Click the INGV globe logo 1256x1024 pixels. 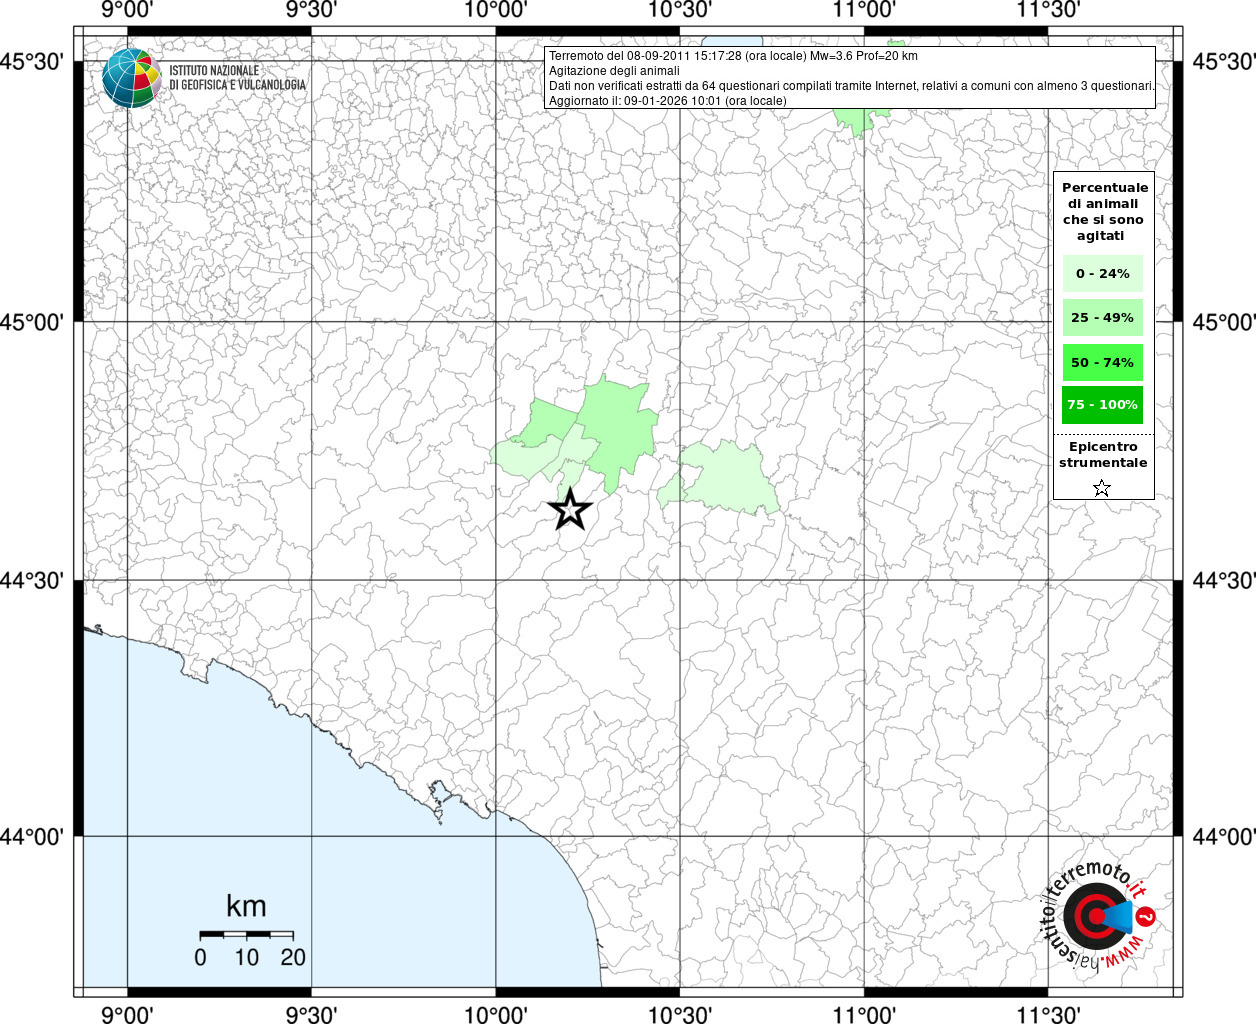coord(131,78)
